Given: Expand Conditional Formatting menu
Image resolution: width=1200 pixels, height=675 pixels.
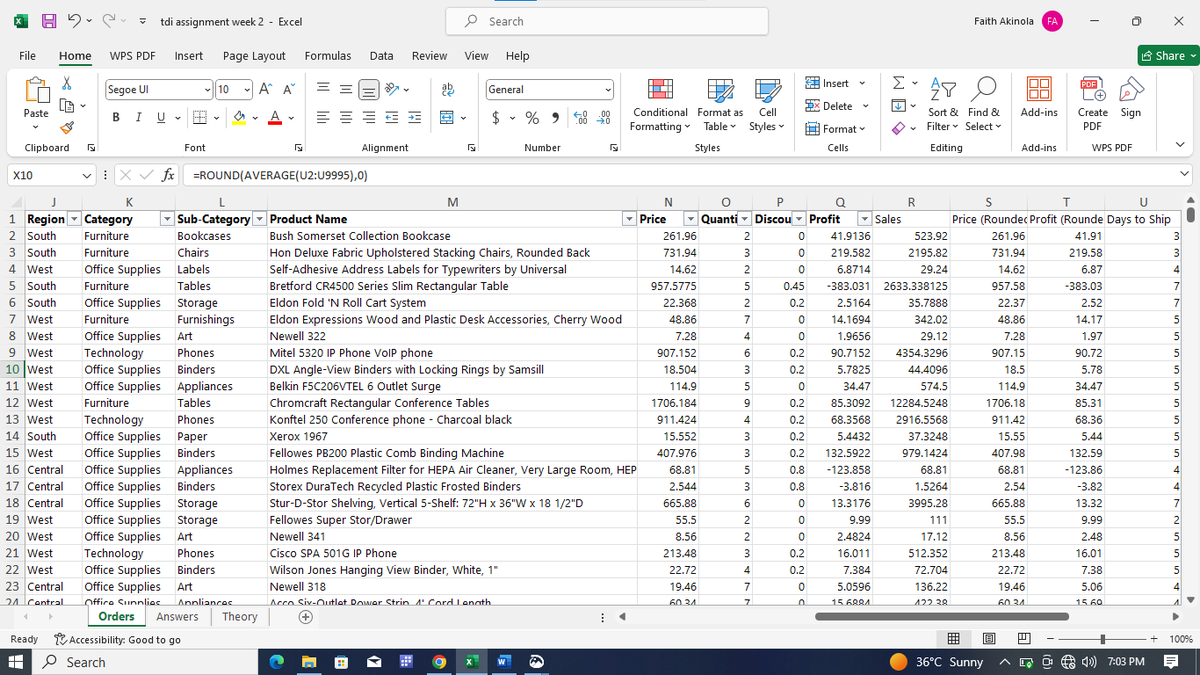Looking at the screenshot, I should pos(658,104).
